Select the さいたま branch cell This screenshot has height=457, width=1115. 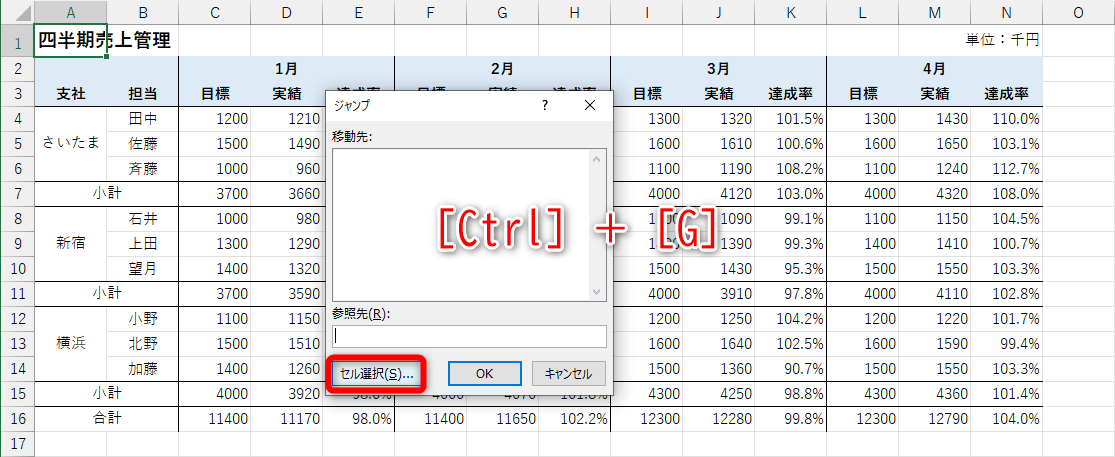coord(71,144)
